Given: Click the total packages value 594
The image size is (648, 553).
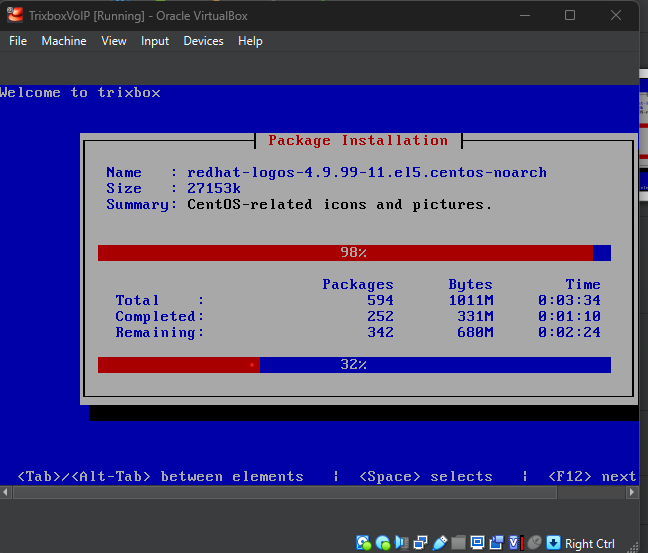Looking at the screenshot, I should [380, 300].
